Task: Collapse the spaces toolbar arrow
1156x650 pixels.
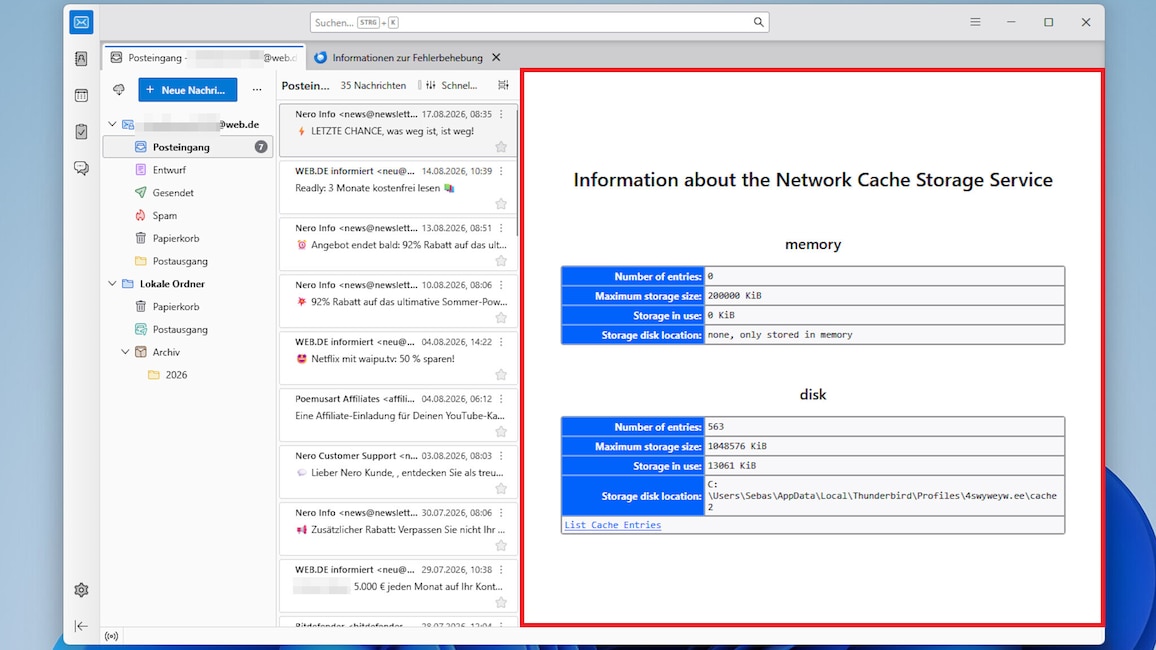Action: (81, 626)
